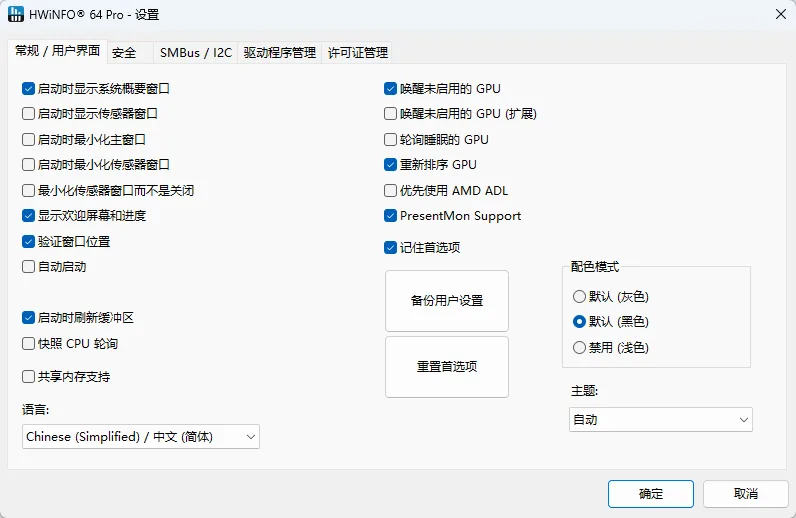Enable 优先使用 AMD ADL

click(390, 190)
